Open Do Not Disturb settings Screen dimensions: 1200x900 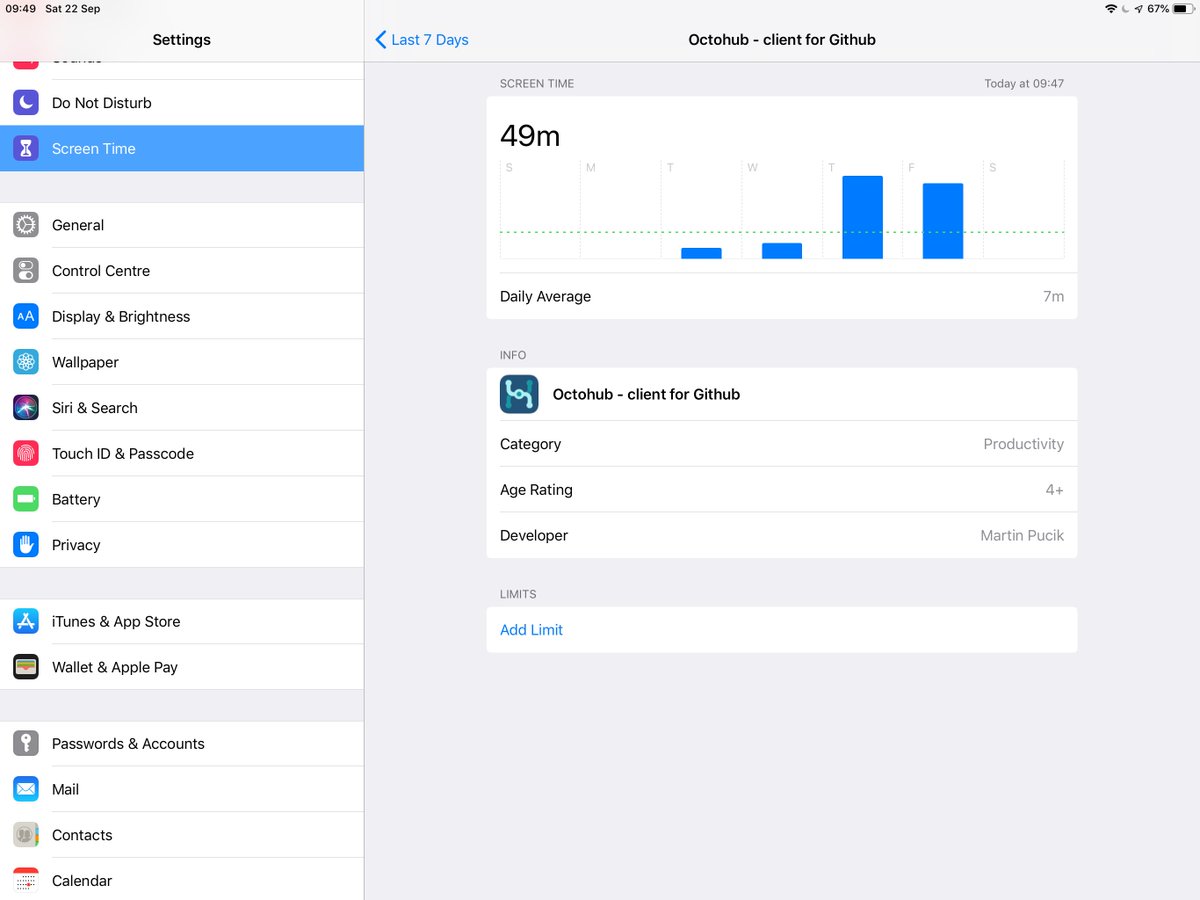click(182, 103)
